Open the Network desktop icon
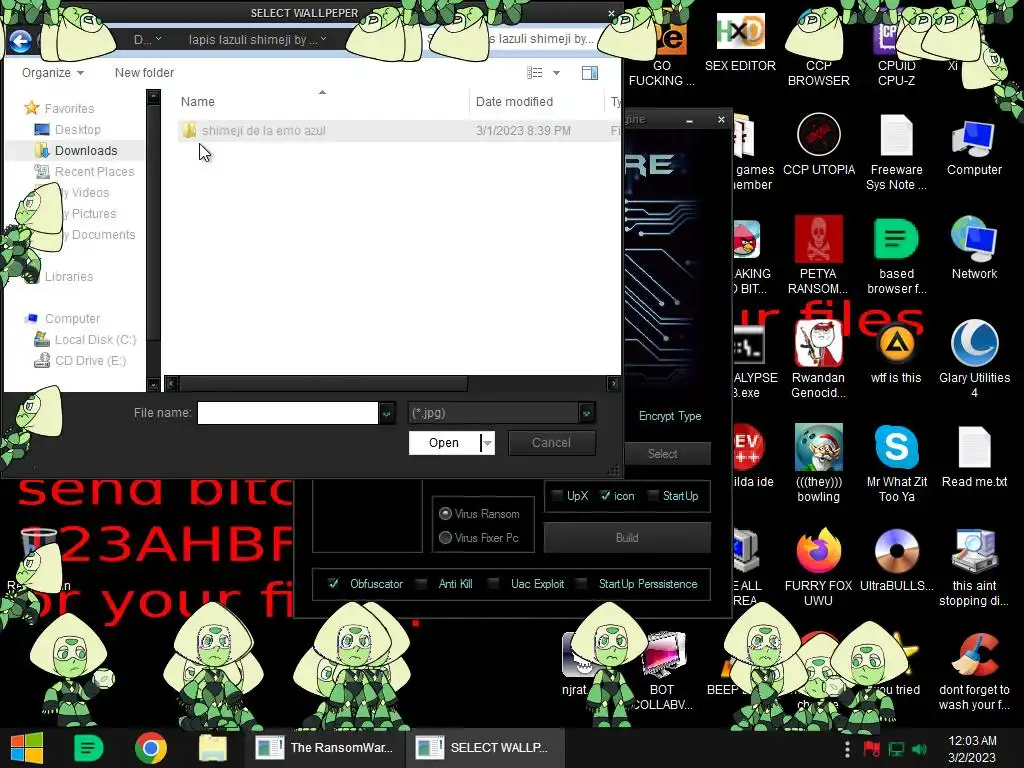Image resolution: width=1024 pixels, height=768 pixels. pos(974,248)
